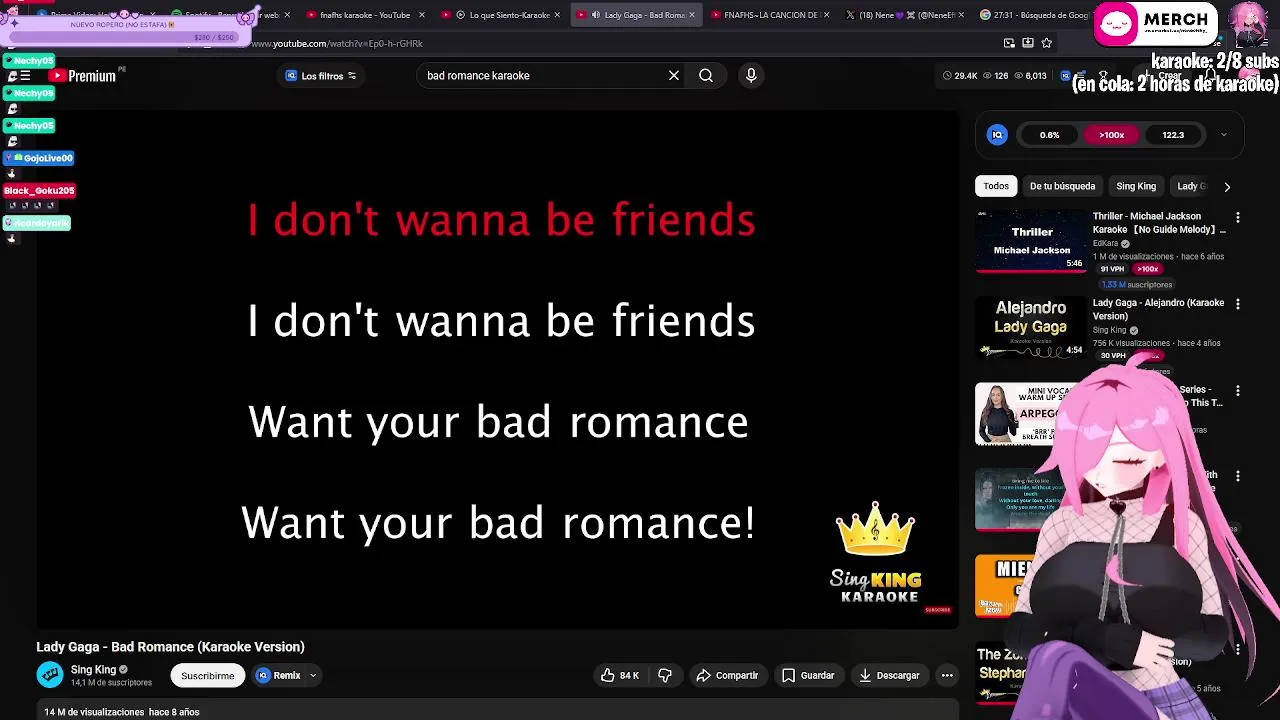Click the 122.3 stat pill
This screenshot has width=1280, height=720.
click(x=1173, y=135)
